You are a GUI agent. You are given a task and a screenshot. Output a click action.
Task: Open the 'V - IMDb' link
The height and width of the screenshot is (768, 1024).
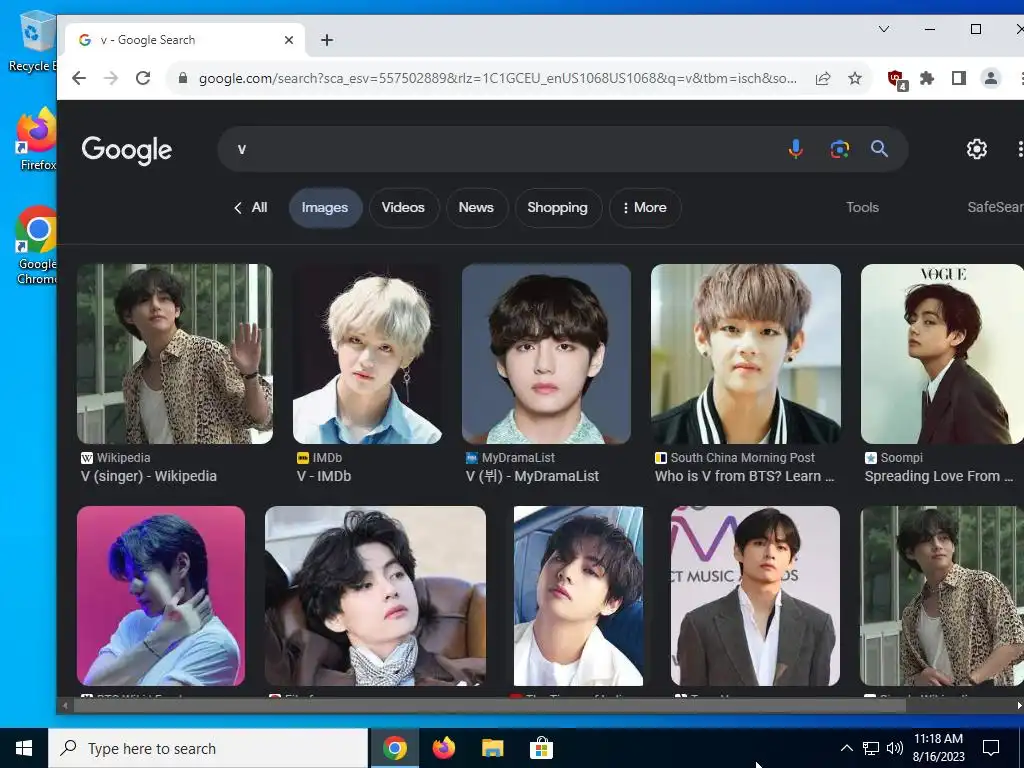point(324,476)
